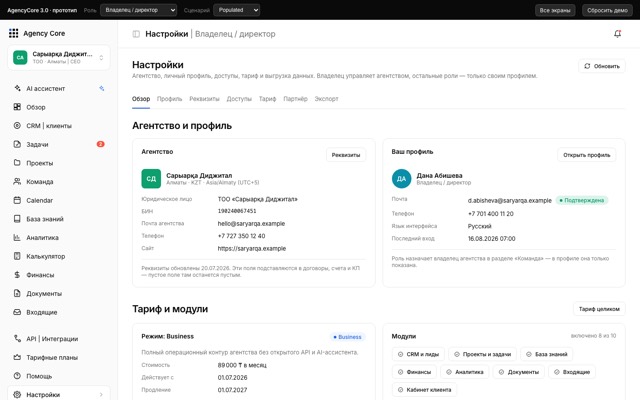
Task: Expand the Настройки sidebar item chevron
Action: click(101, 394)
